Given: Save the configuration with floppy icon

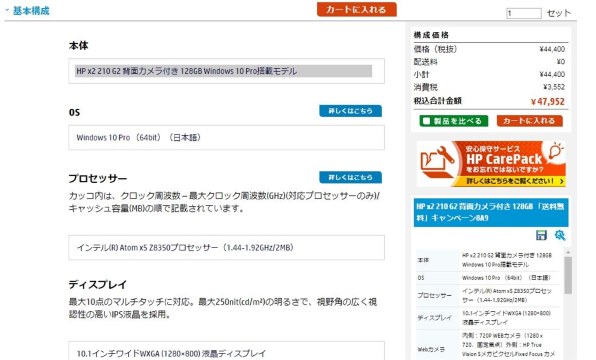Looking at the screenshot, I should (x=541, y=235).
